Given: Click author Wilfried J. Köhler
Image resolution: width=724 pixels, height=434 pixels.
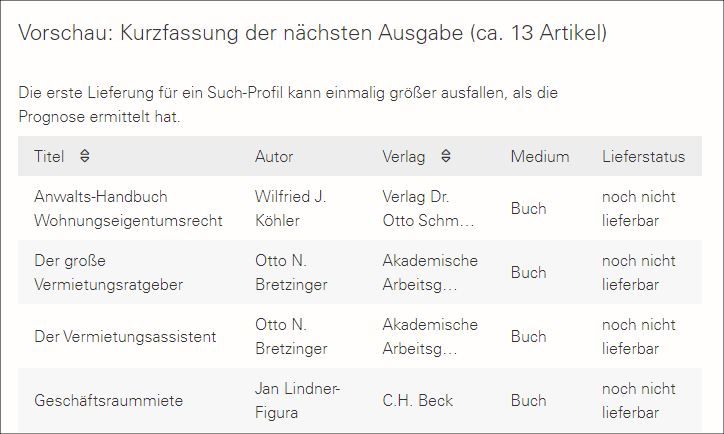Looking at the screenshot, I should point(291,208).
